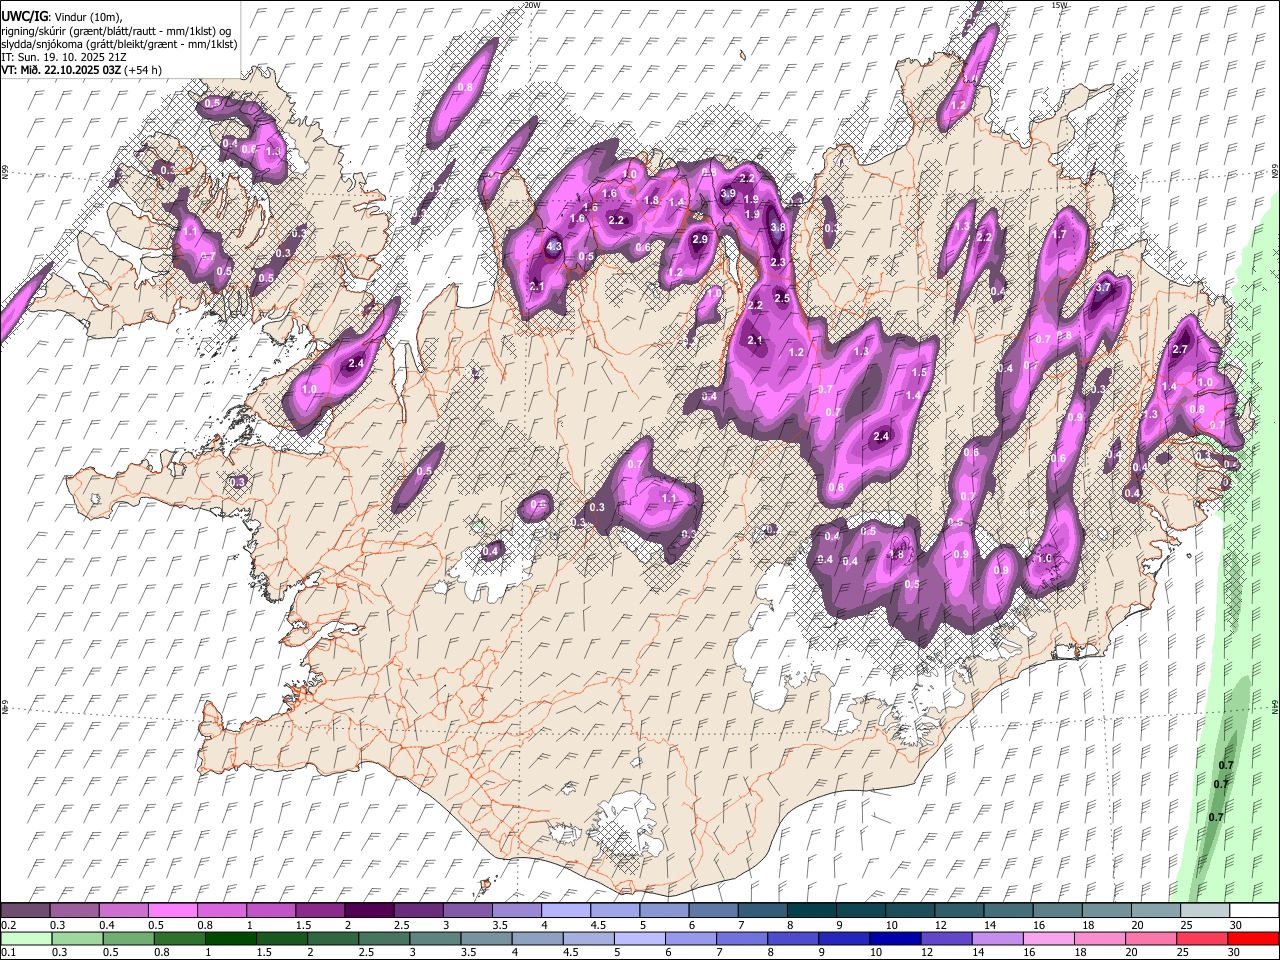This screenshot has width=1280, height=960.
Task: Click the 2.3 snowfall value on map
Action: [x=779, y=262]
